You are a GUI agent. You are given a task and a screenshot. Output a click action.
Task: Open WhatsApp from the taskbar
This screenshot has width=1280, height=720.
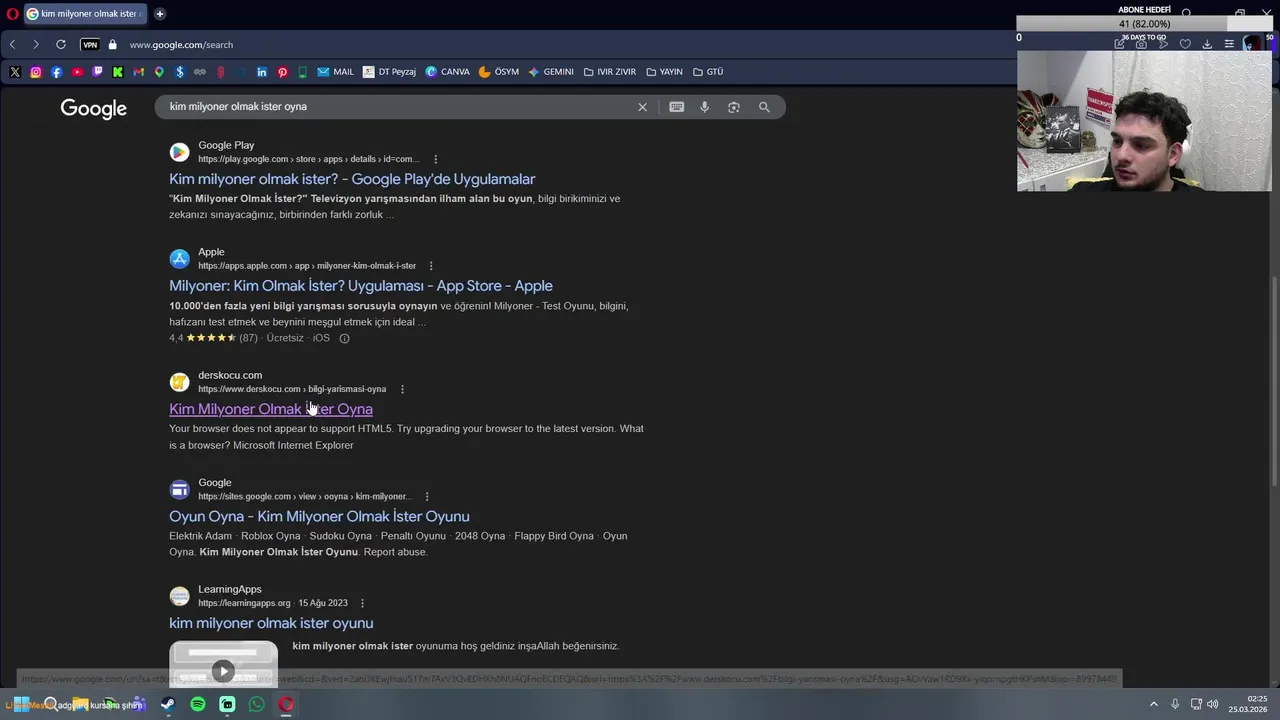click(257, 704)
